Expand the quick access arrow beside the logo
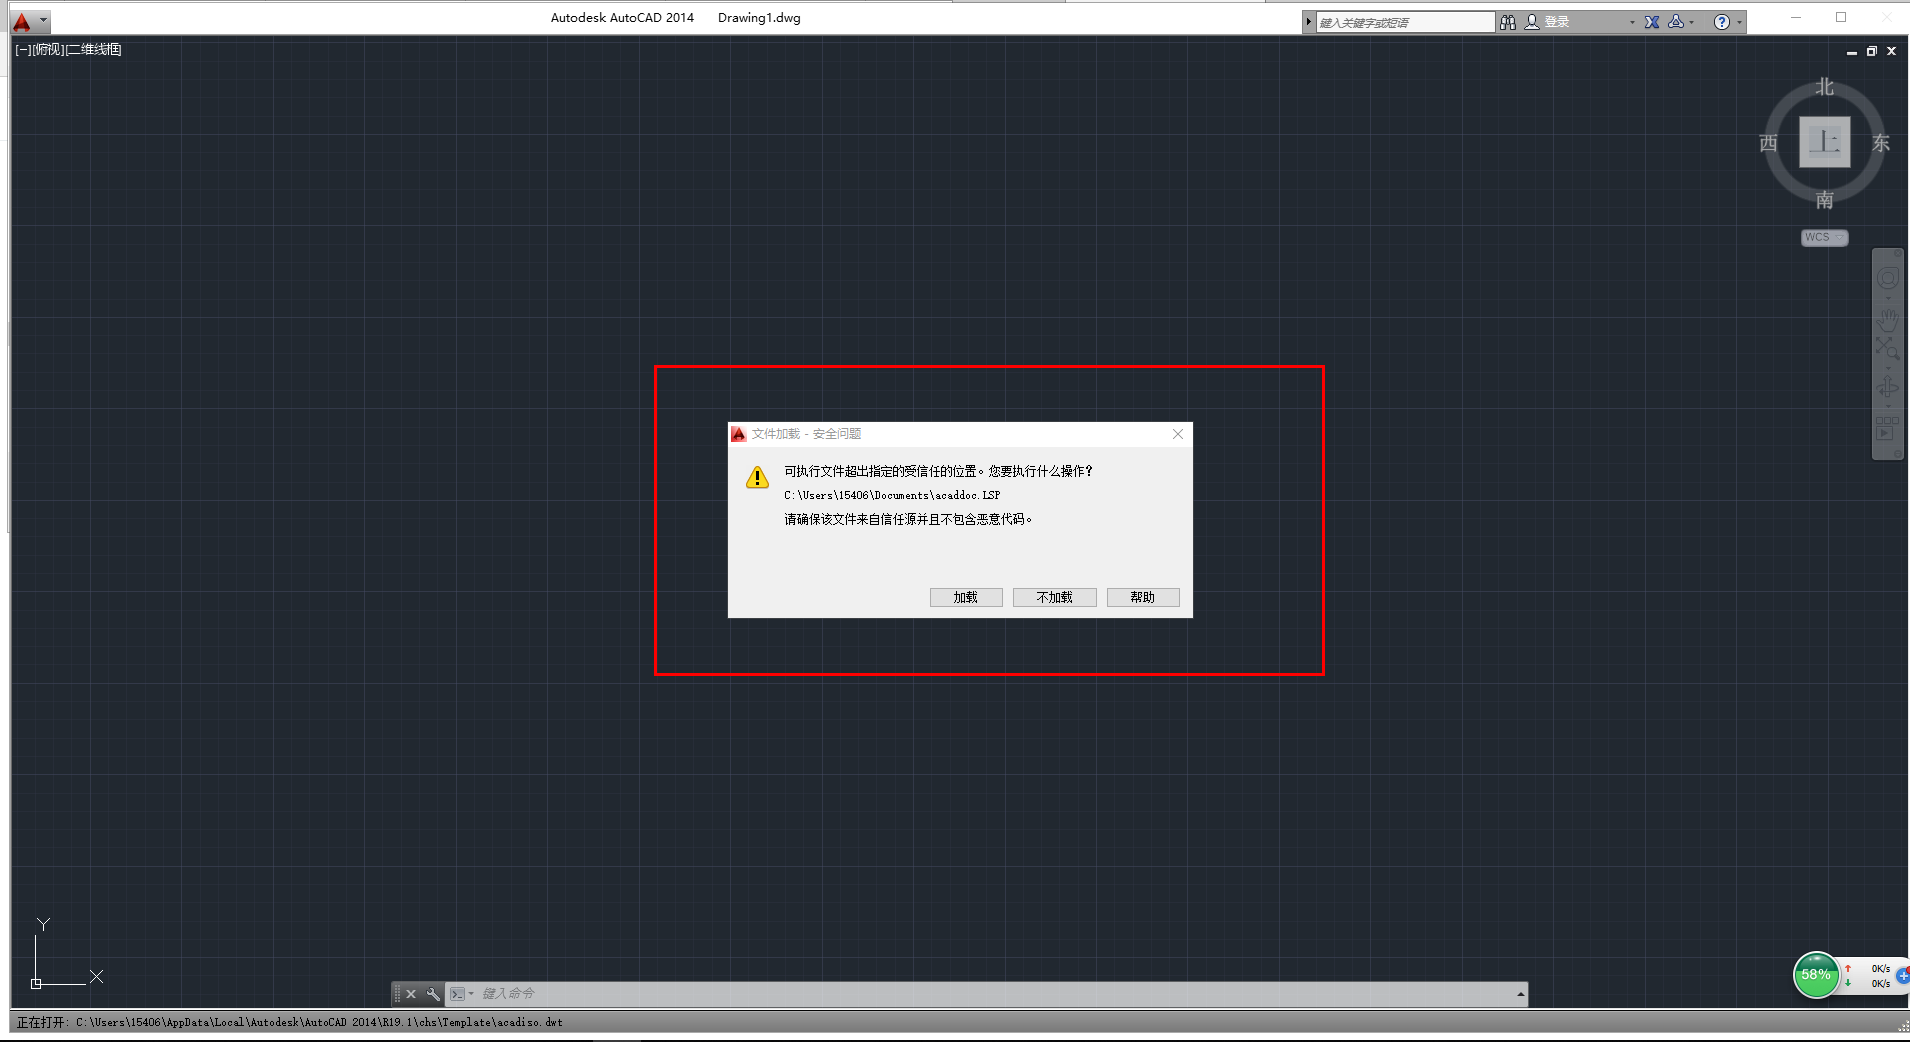 [43, 20]
